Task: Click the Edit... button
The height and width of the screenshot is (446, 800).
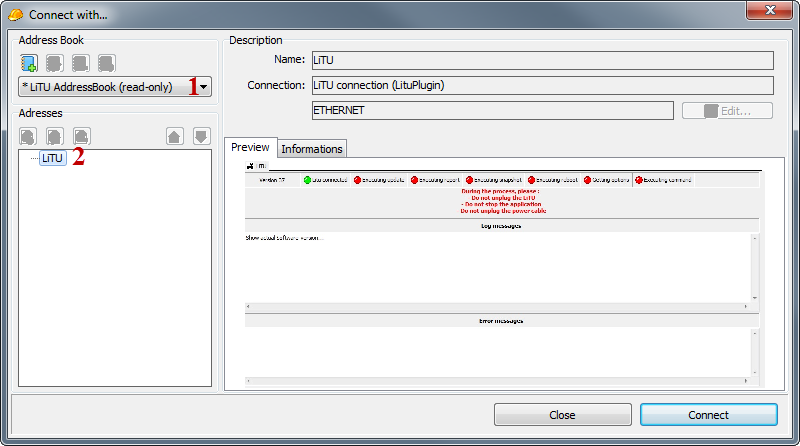Action: 727,111
